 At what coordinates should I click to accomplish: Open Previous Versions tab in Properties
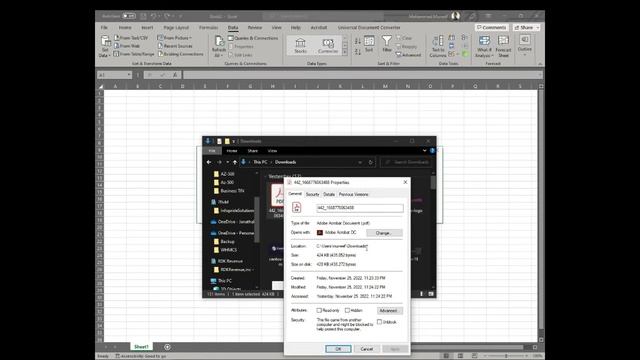353,194
